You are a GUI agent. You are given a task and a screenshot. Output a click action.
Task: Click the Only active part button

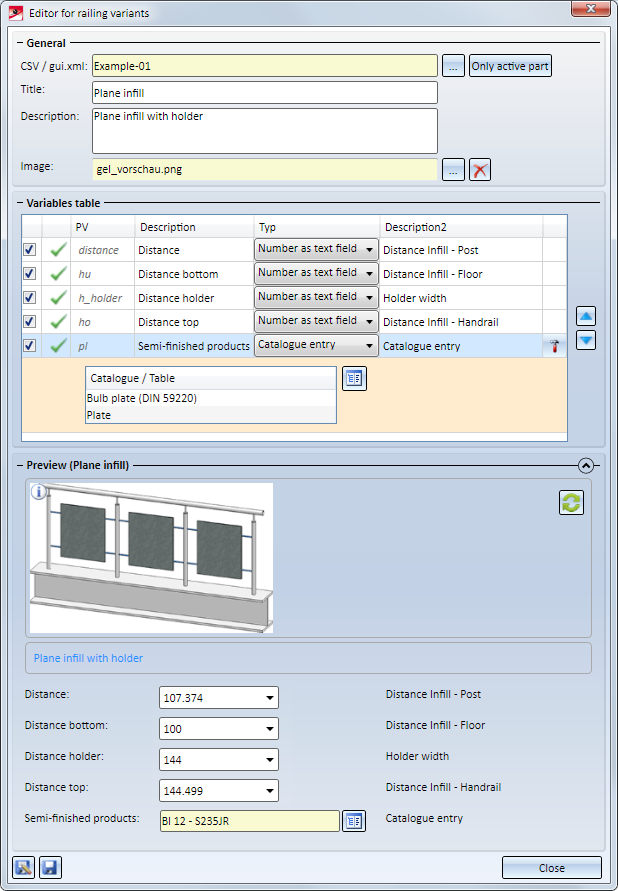pyautogui.click(x=510, y=66)
